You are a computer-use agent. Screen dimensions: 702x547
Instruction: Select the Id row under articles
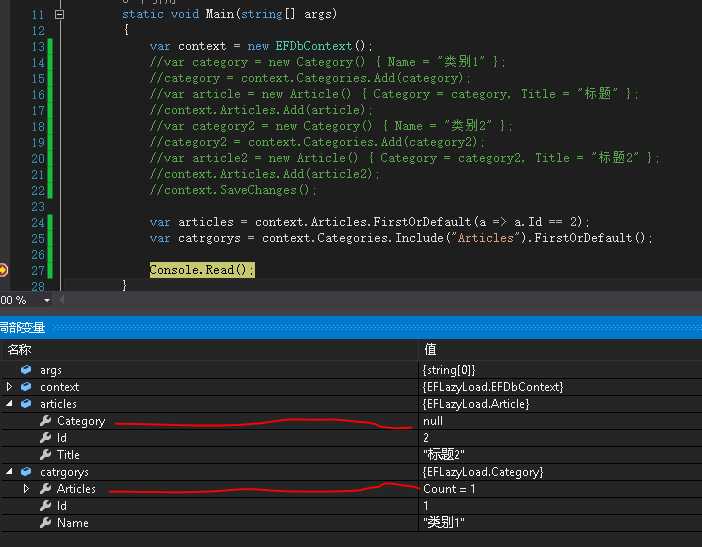[x=62, y=438]
